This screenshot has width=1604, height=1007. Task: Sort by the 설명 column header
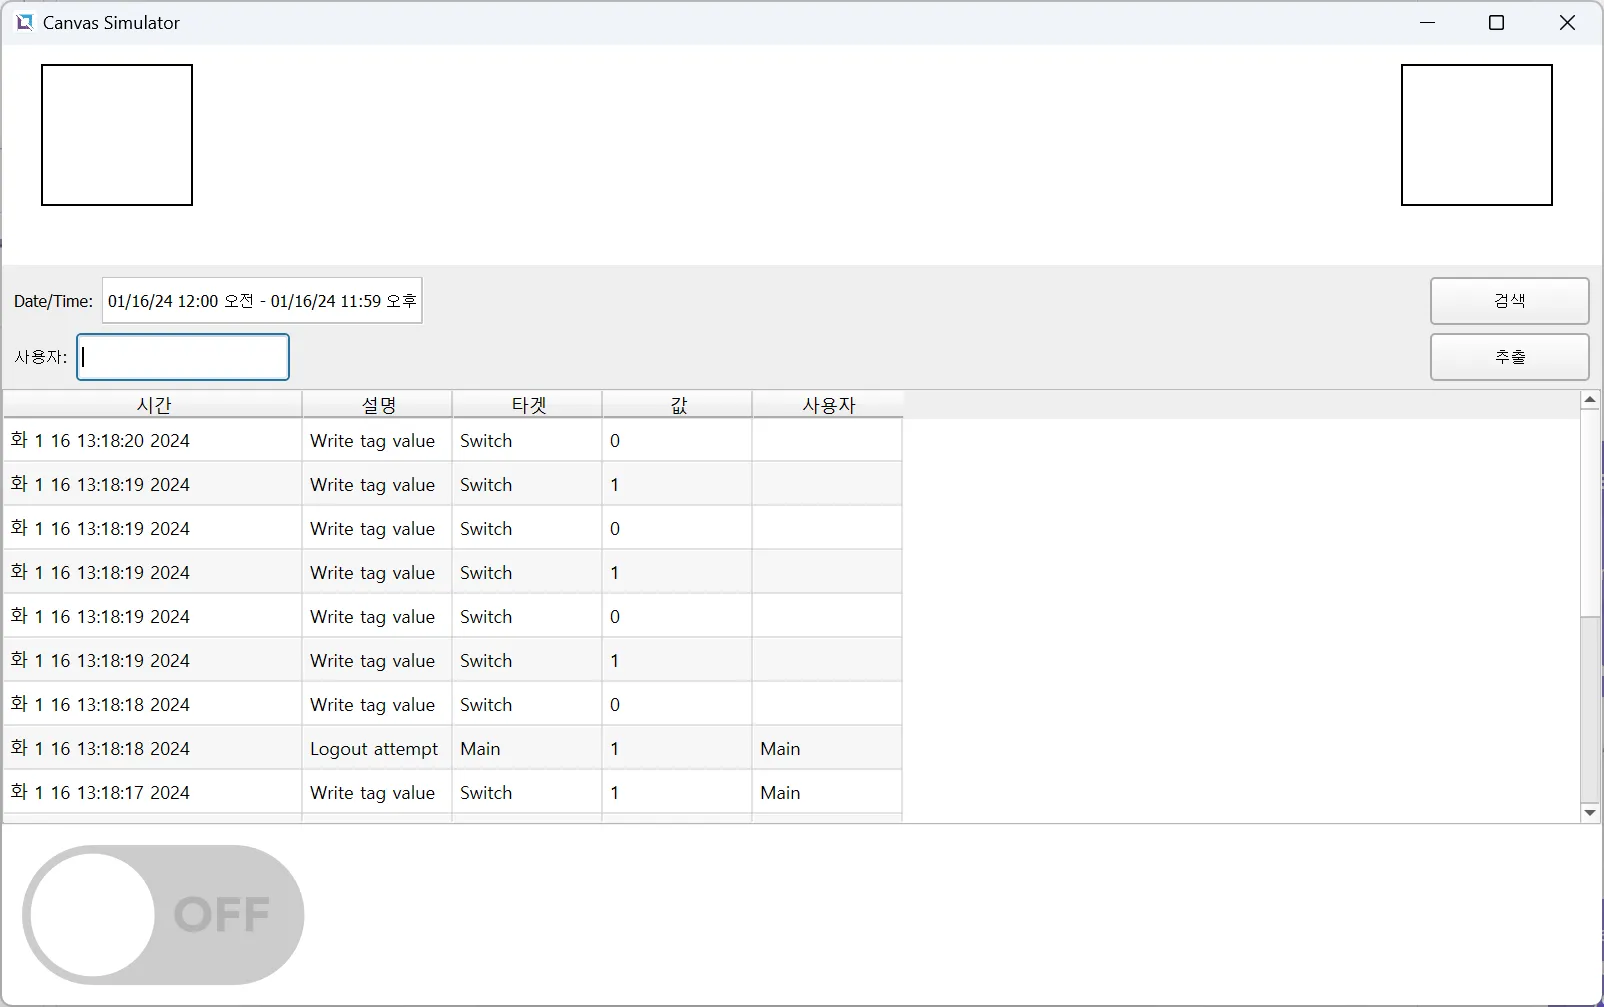tap(377, 405)
